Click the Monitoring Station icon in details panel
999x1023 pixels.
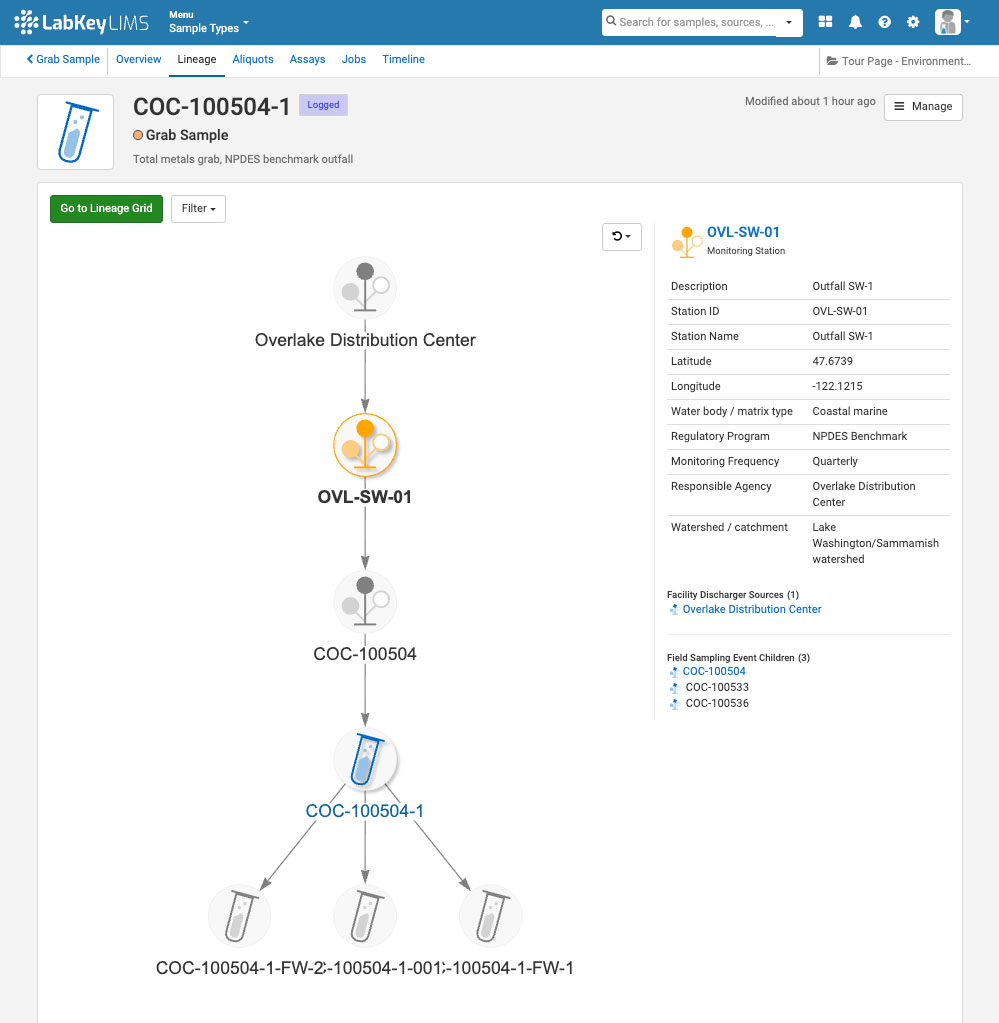686,242
